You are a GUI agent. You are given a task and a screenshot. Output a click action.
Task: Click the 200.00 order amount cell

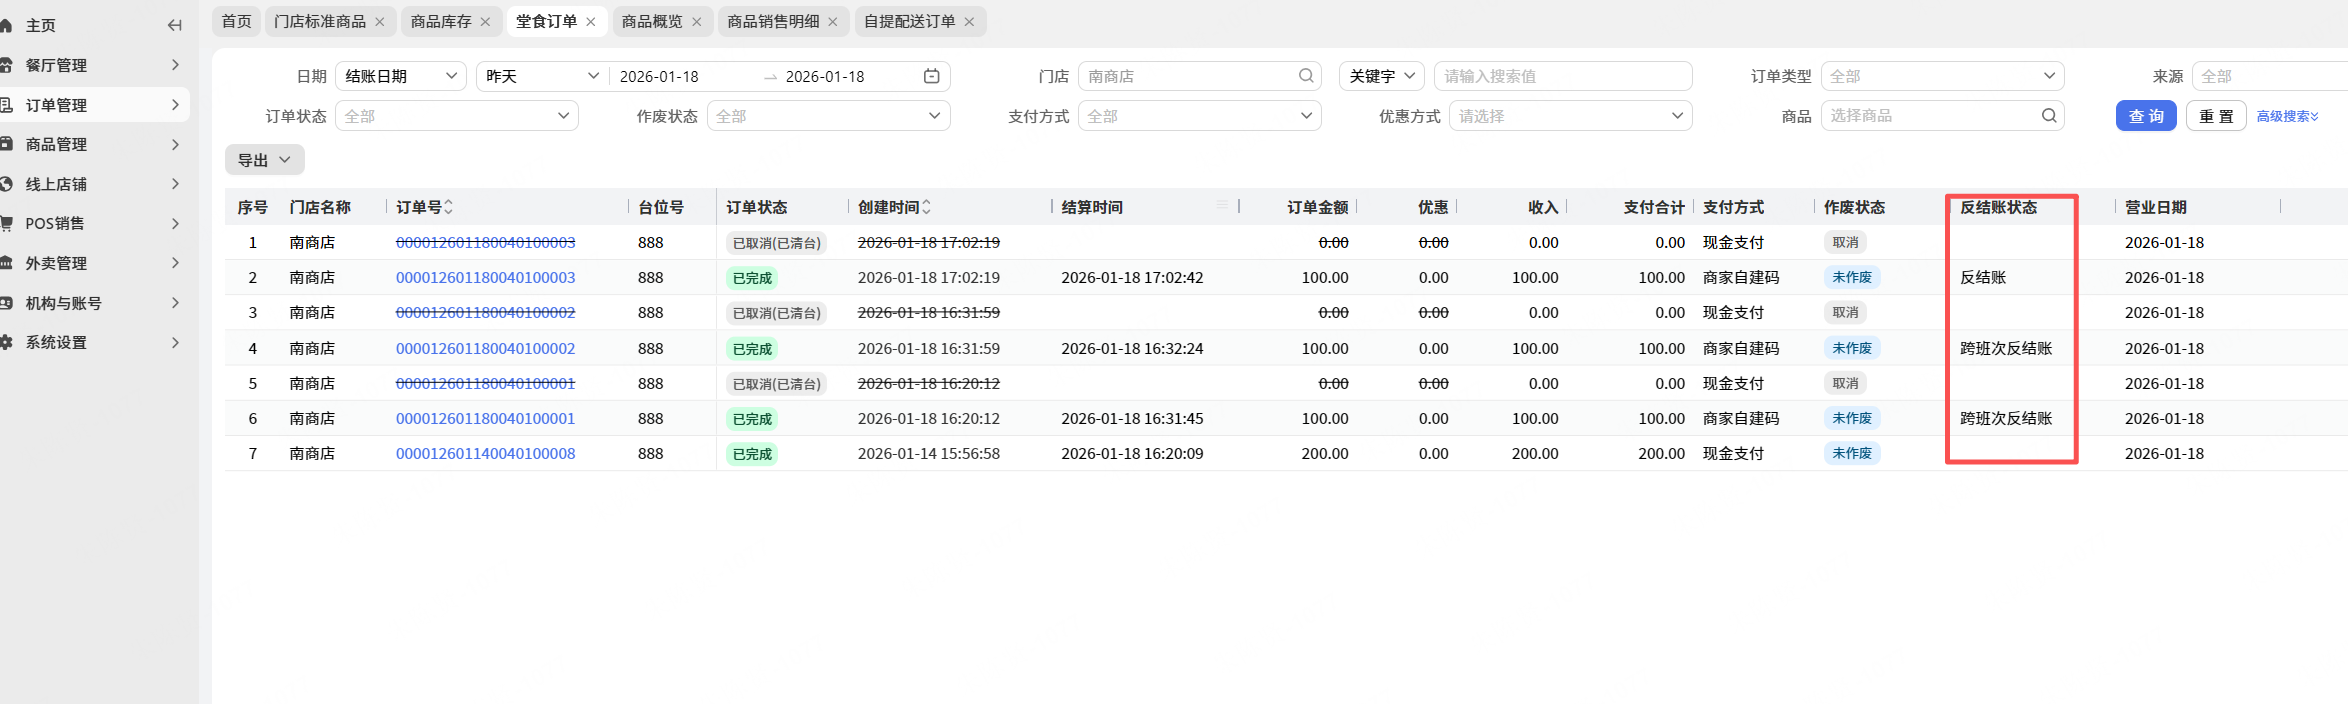(x=1325, y=454)
